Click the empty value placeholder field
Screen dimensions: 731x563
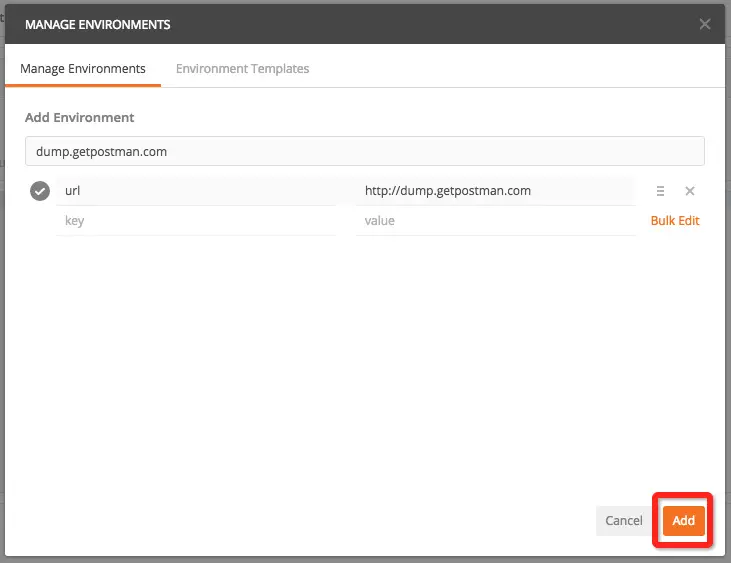point(495,220)
